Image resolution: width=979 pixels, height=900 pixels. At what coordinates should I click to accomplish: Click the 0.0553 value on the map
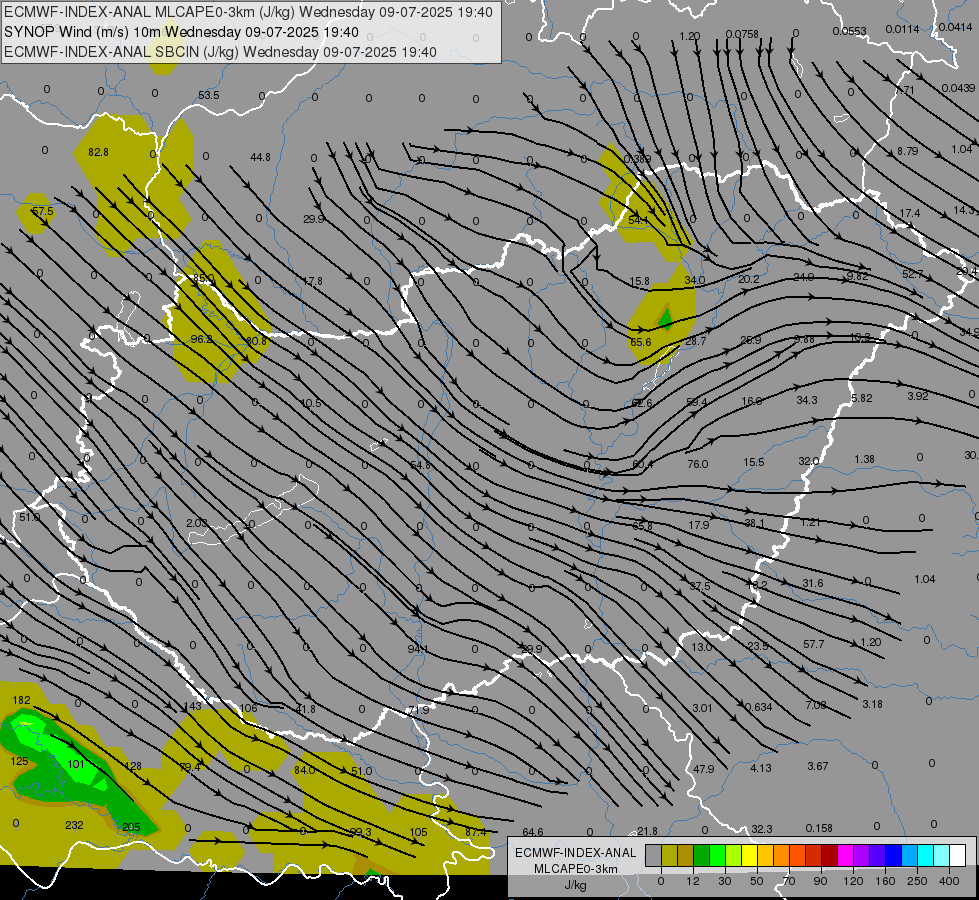849,31
